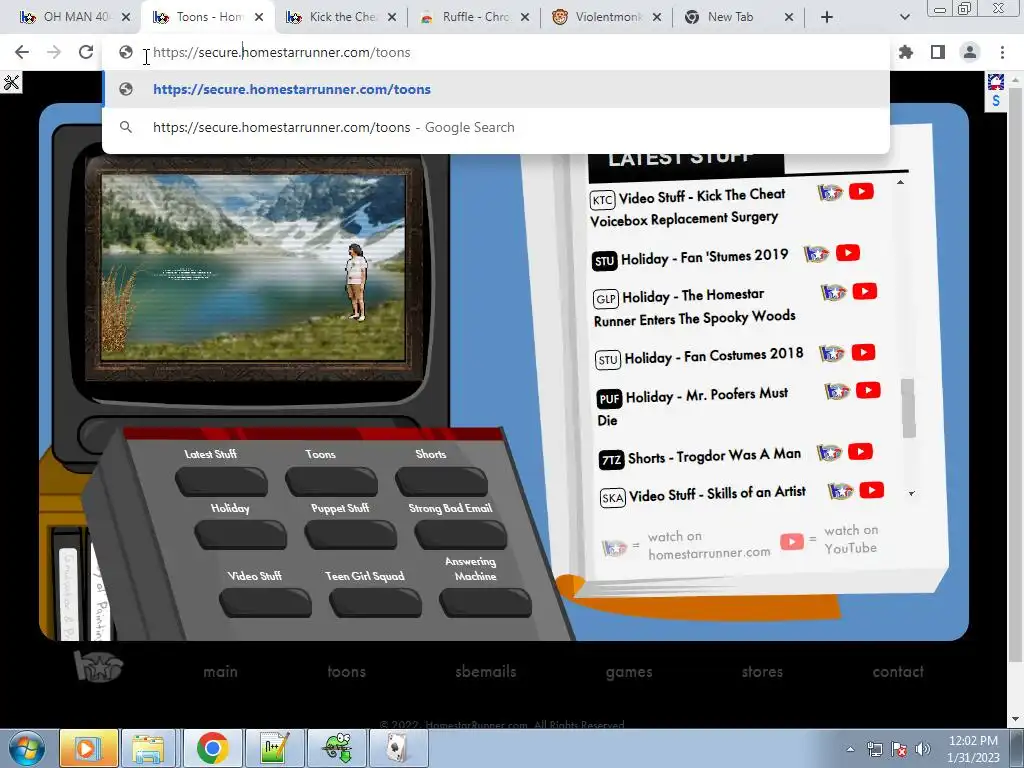Open the contact footer link

pos(898,671)
